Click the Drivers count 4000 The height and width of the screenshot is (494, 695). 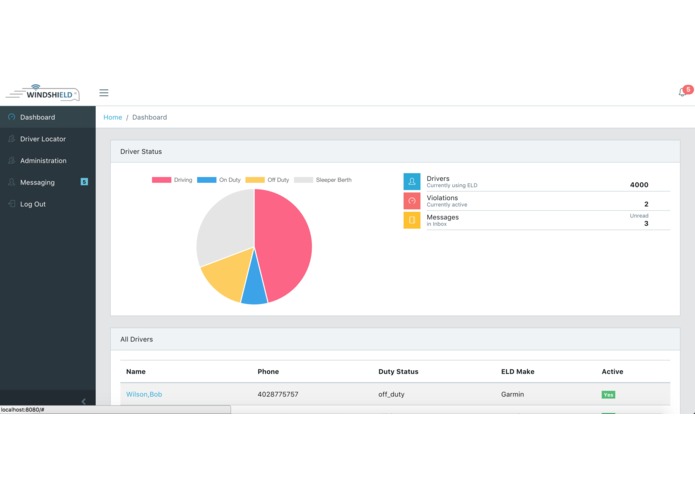coord(639,185)
